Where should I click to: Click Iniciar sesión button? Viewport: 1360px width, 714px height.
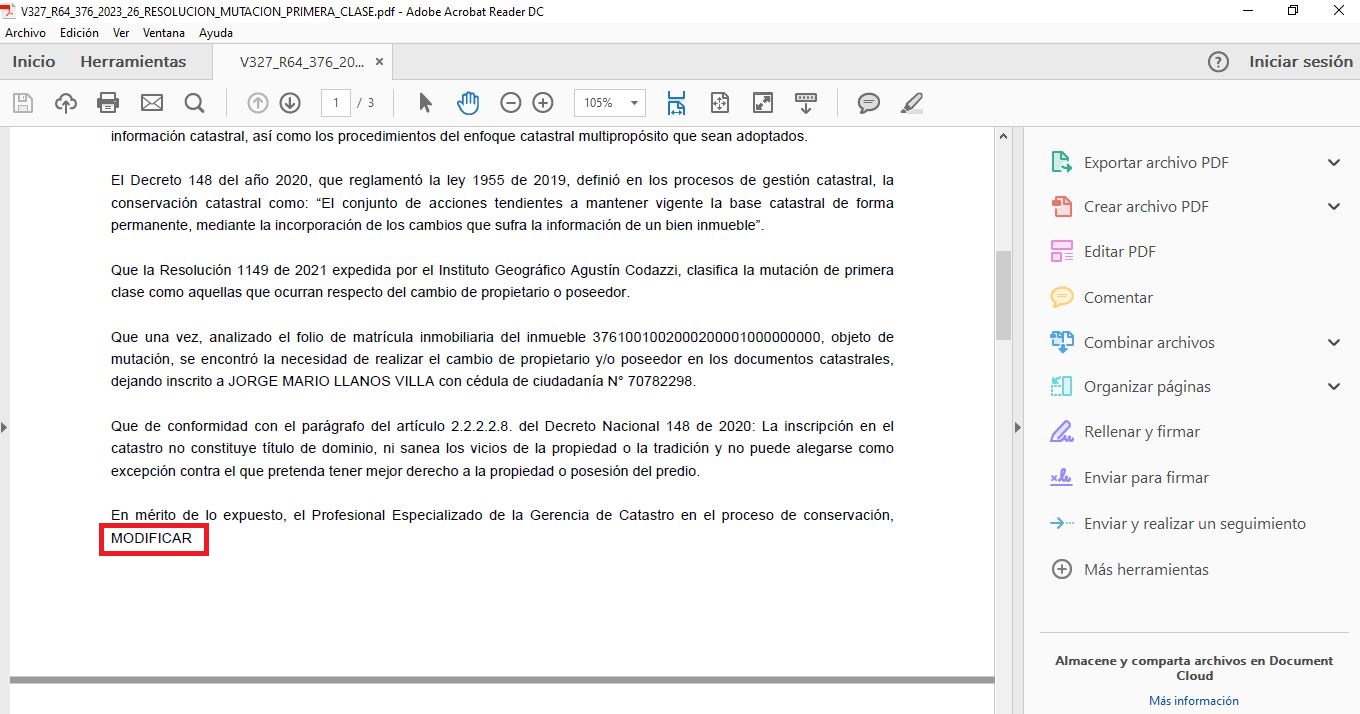[x=1300, y=62]
